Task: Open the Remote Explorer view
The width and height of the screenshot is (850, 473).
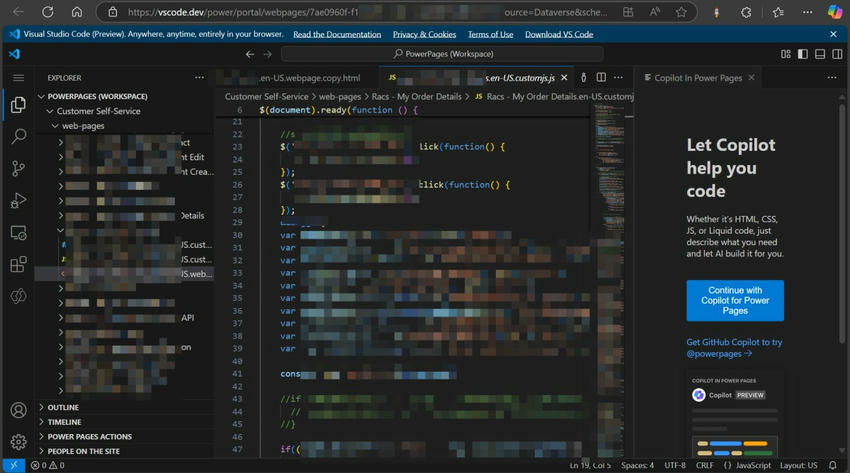Action: click(x=18, y=232)
